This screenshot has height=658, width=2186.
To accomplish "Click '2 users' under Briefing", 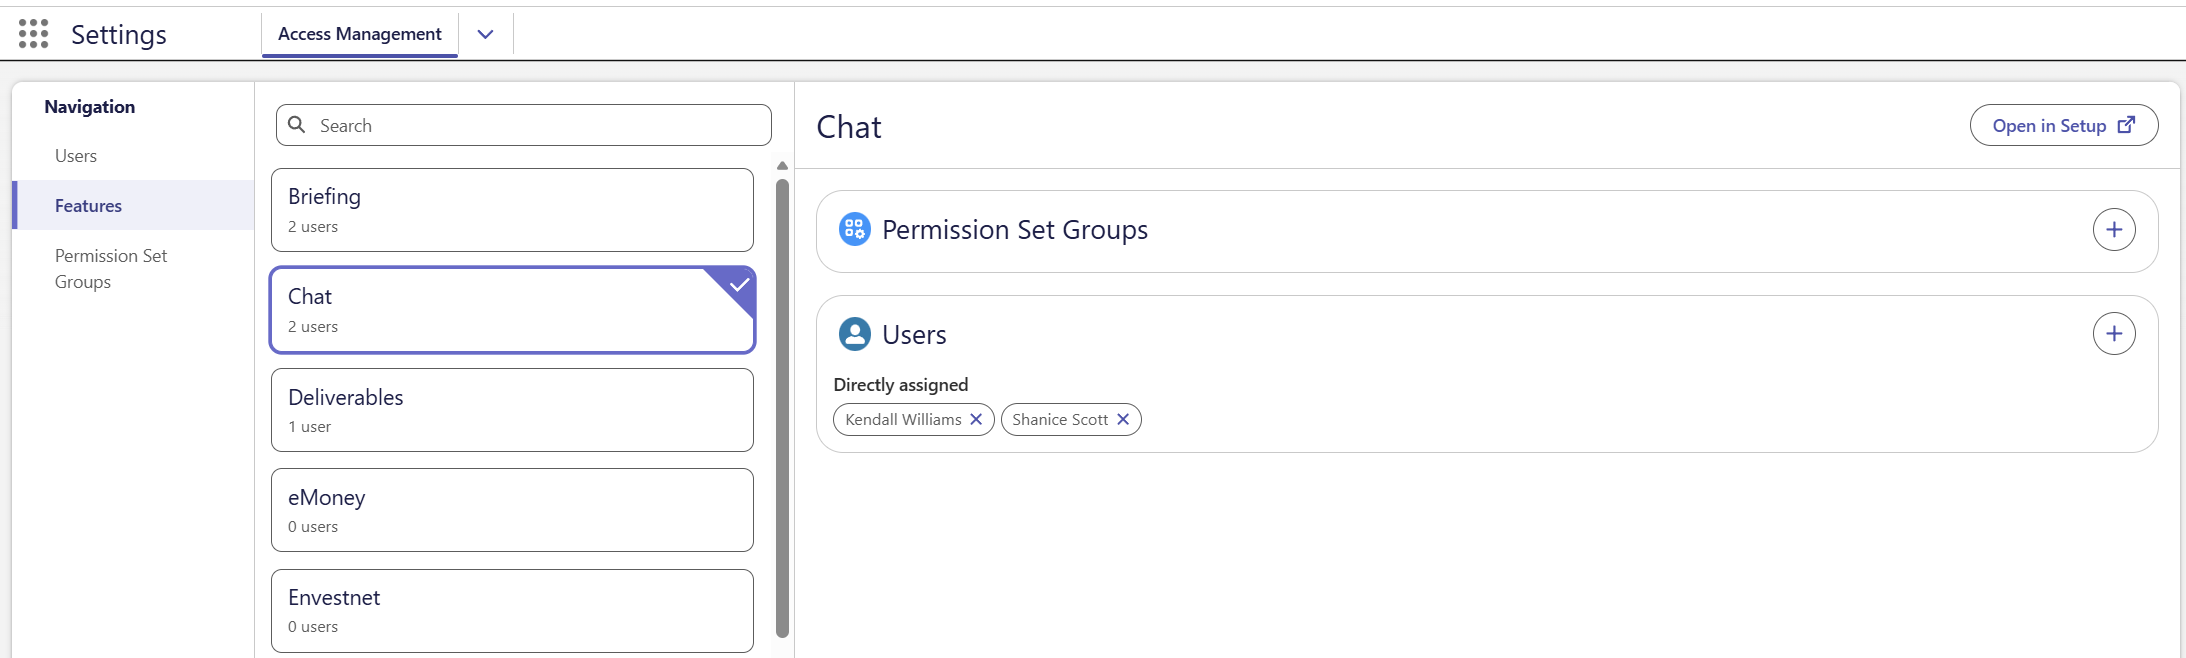I will [313, 227].
